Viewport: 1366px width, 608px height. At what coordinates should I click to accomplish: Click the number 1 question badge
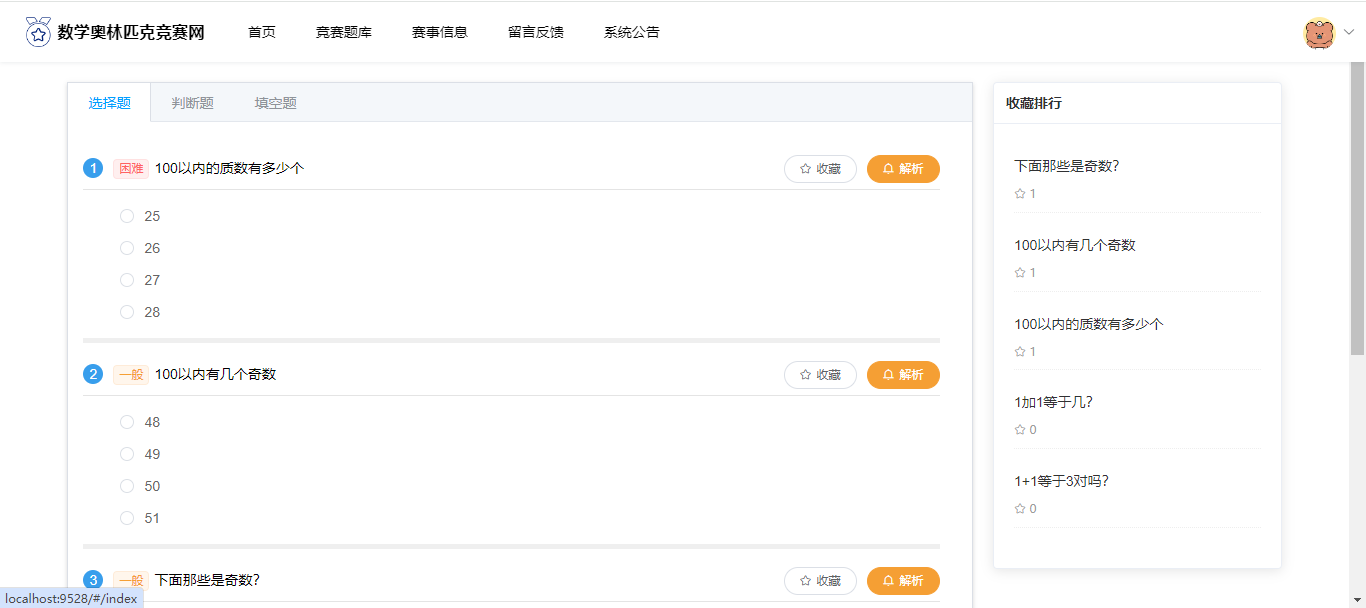(x=93, y=168)
